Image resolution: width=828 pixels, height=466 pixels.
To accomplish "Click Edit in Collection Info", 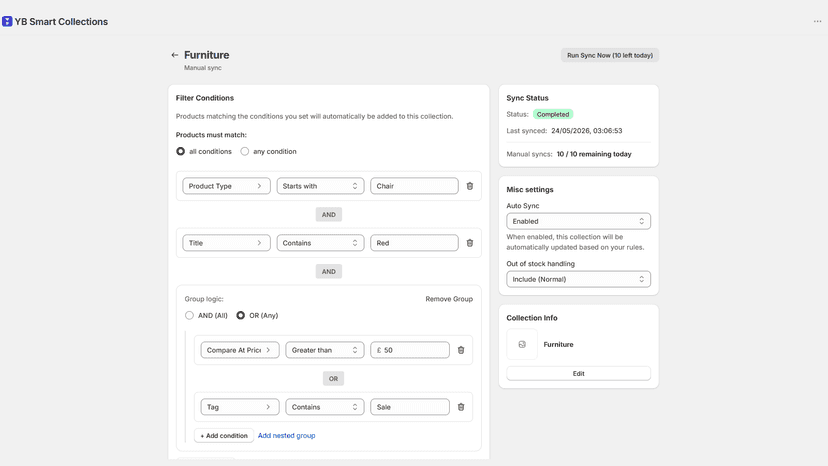I will tap(578, 374).
